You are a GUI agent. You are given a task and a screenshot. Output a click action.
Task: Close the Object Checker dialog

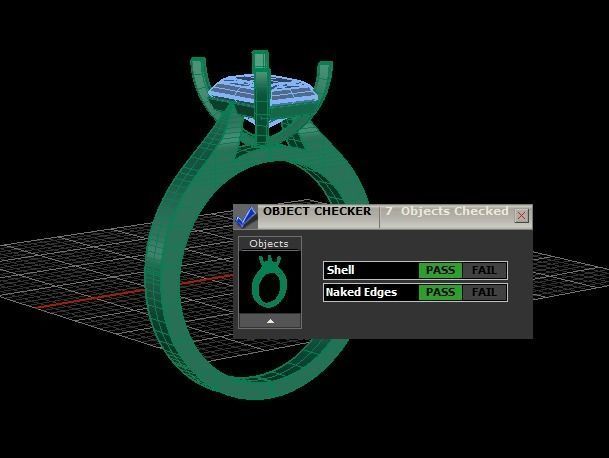click(521, 215)
